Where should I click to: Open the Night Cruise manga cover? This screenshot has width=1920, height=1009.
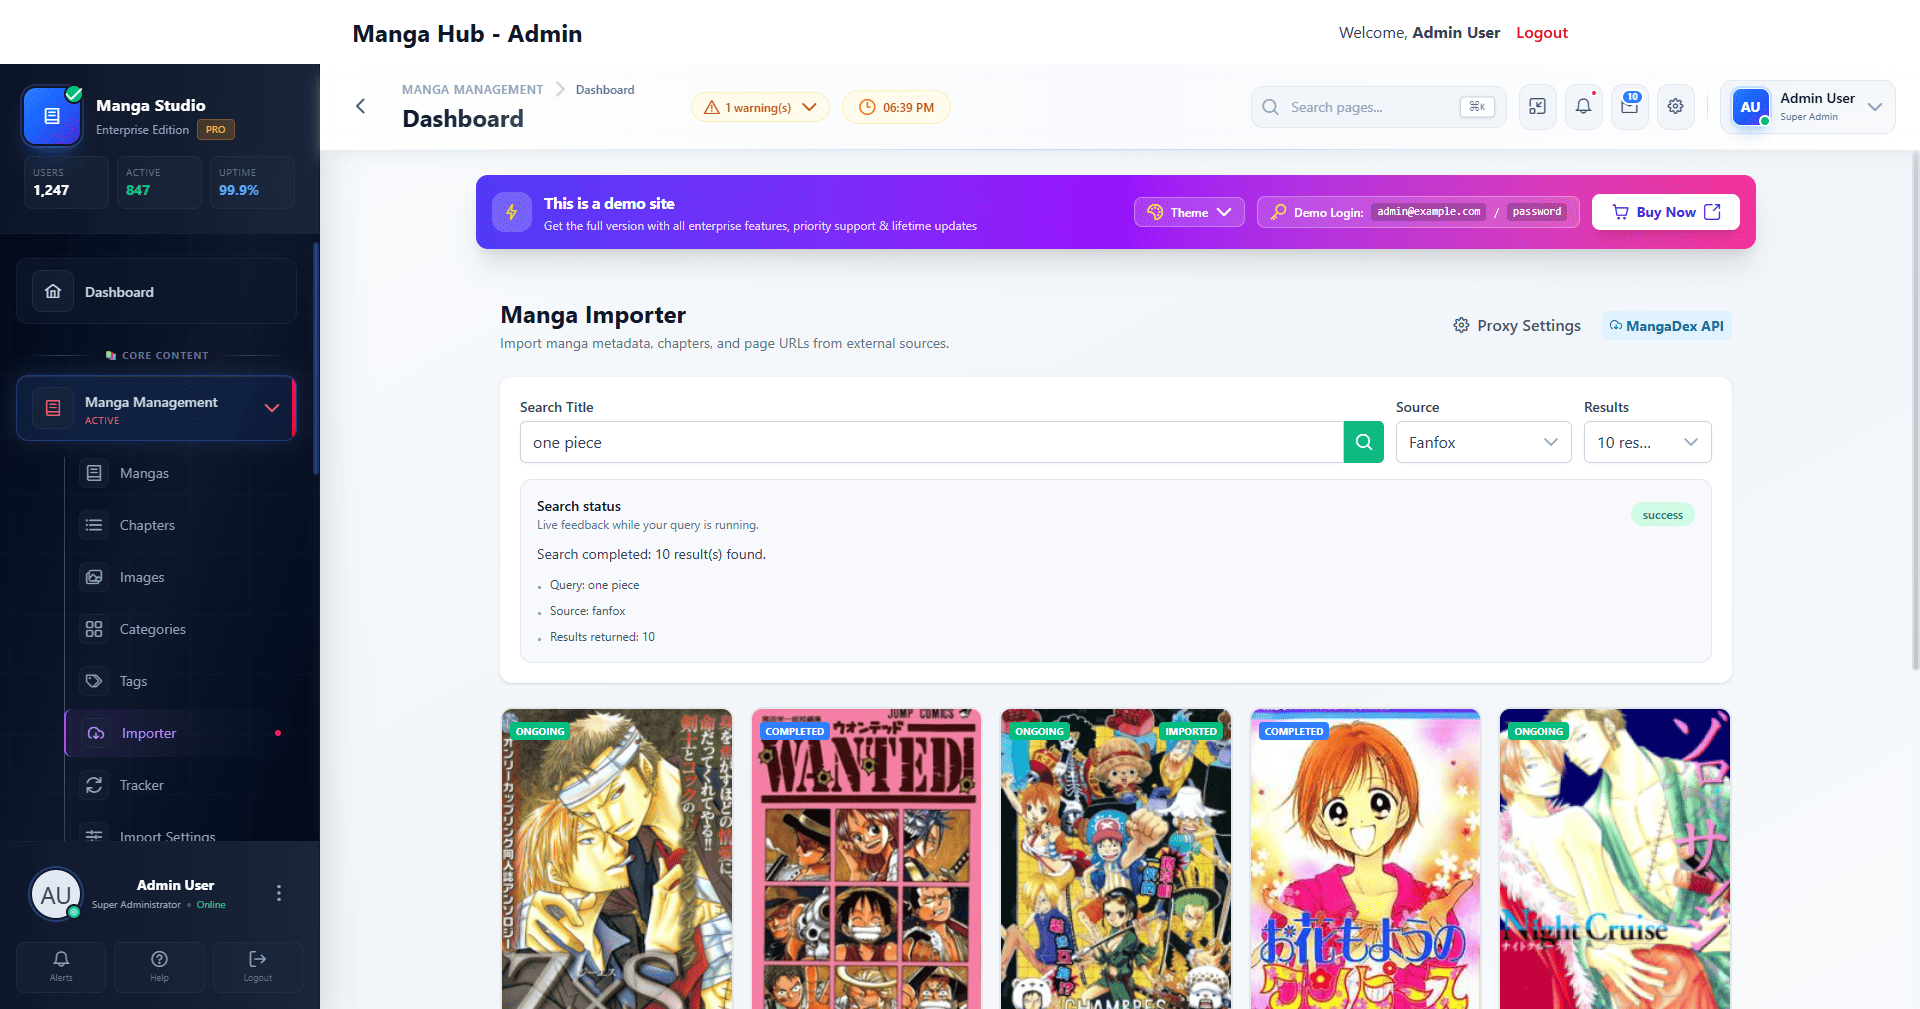pos(1615,859)
